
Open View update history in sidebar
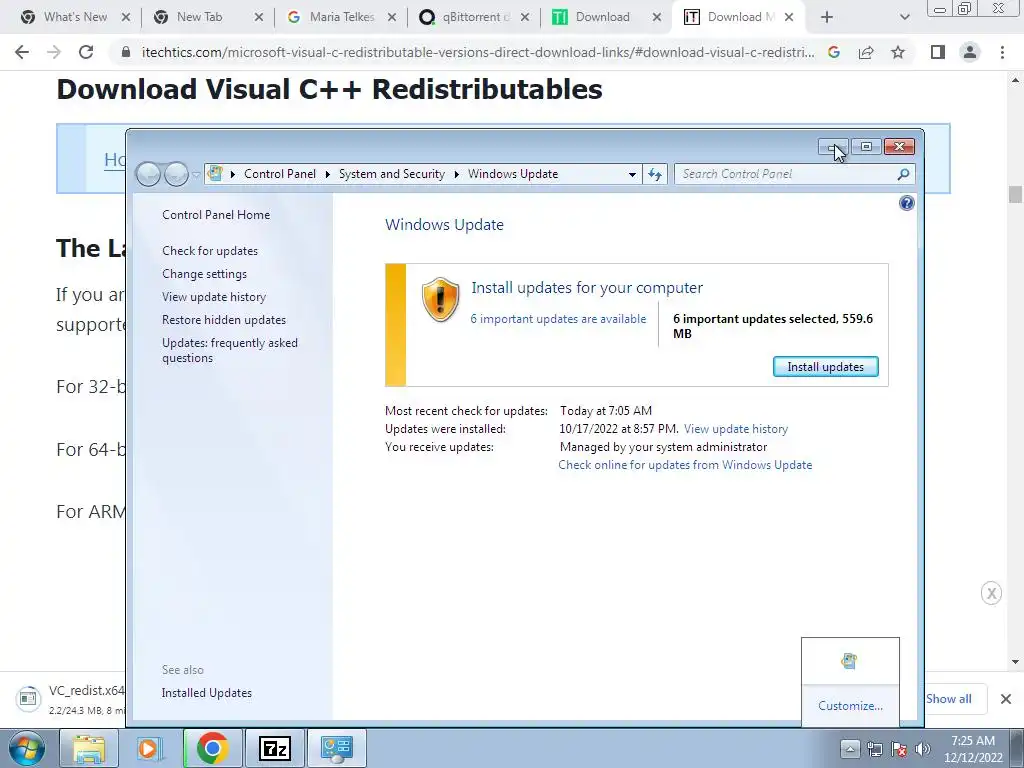click(214, 296)
